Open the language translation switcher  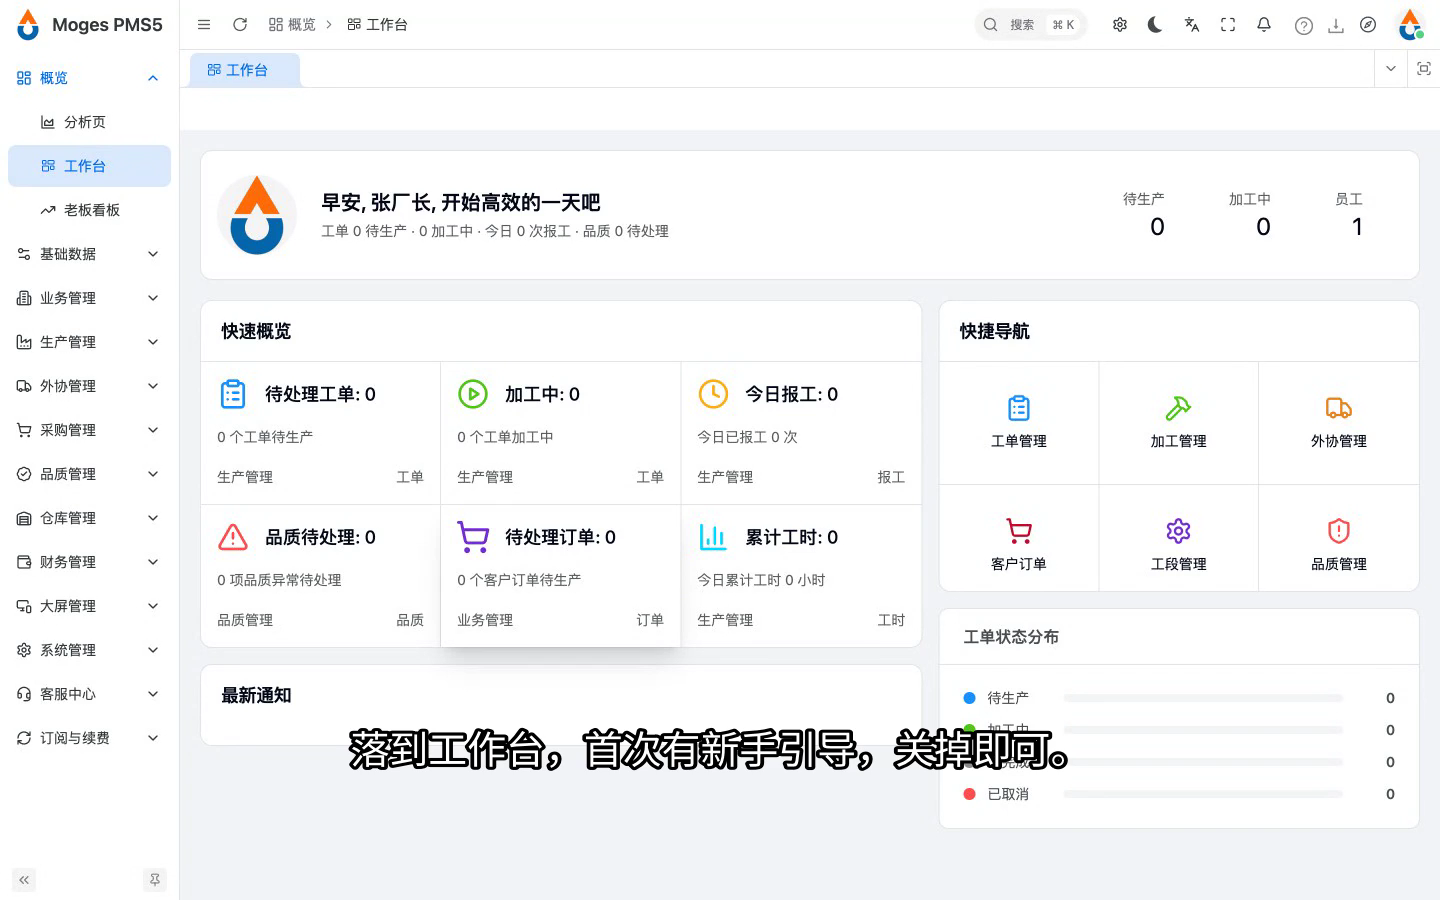click(x=1191, y=25)
